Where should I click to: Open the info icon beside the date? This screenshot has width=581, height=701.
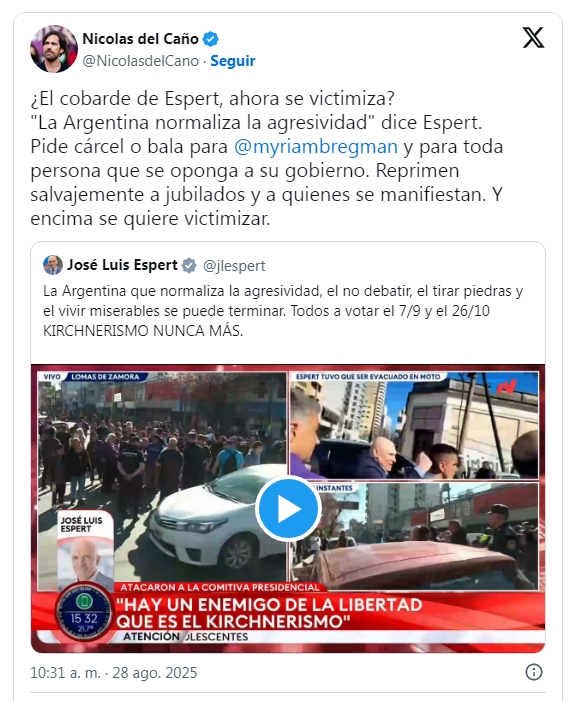click(x=534, y=672)
